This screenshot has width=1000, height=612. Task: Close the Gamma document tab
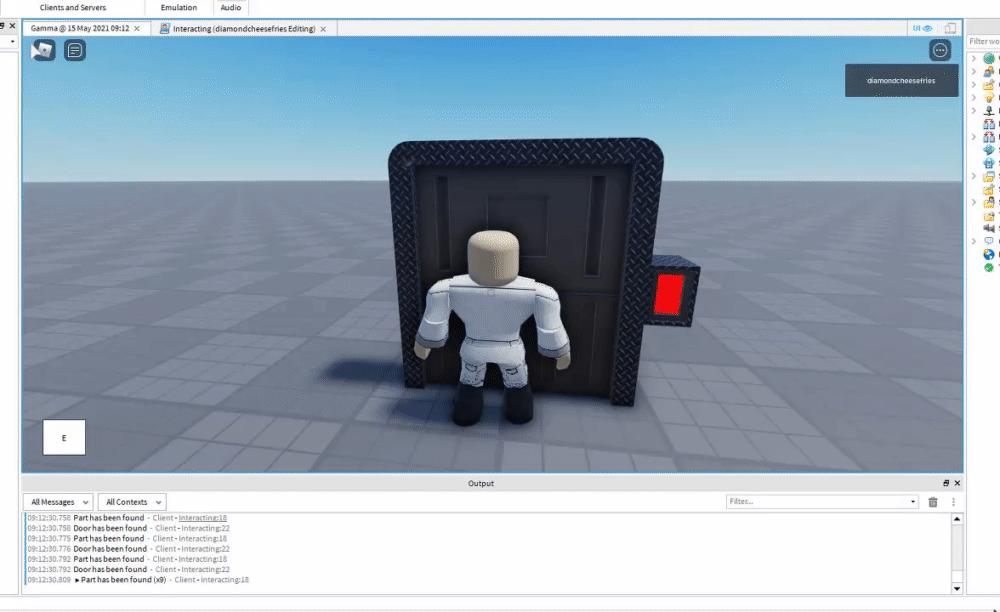click(x=136, y=29)
